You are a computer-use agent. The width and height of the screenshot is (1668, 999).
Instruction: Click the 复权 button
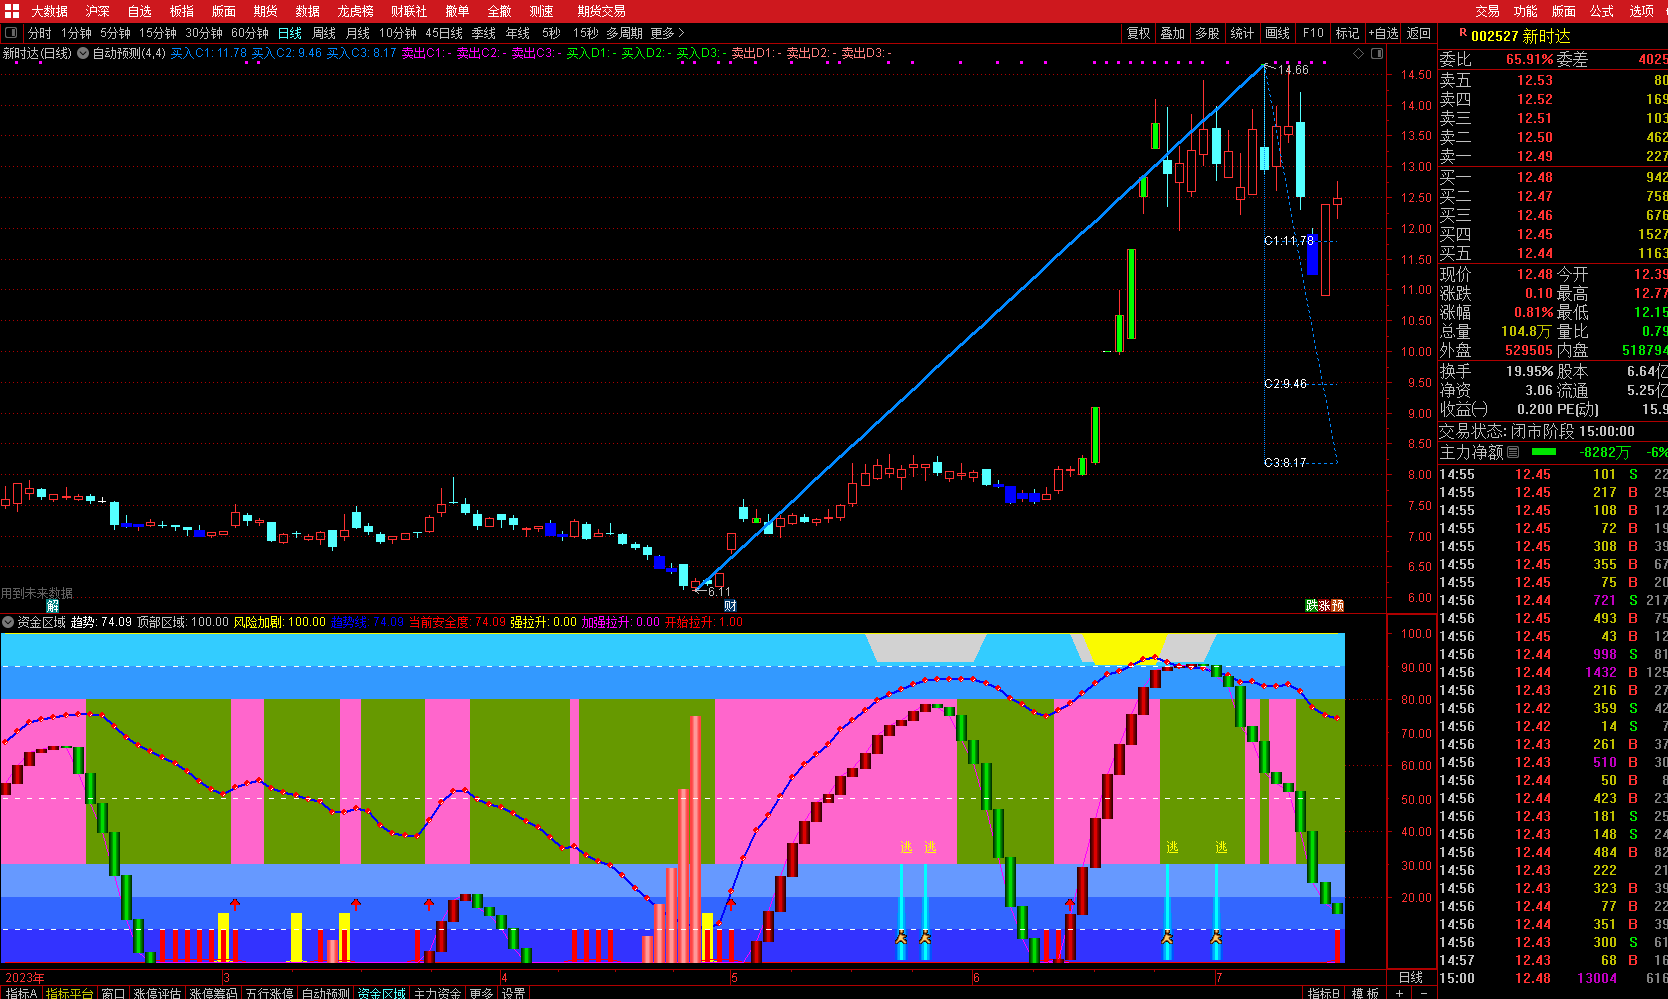(1138, 33)
